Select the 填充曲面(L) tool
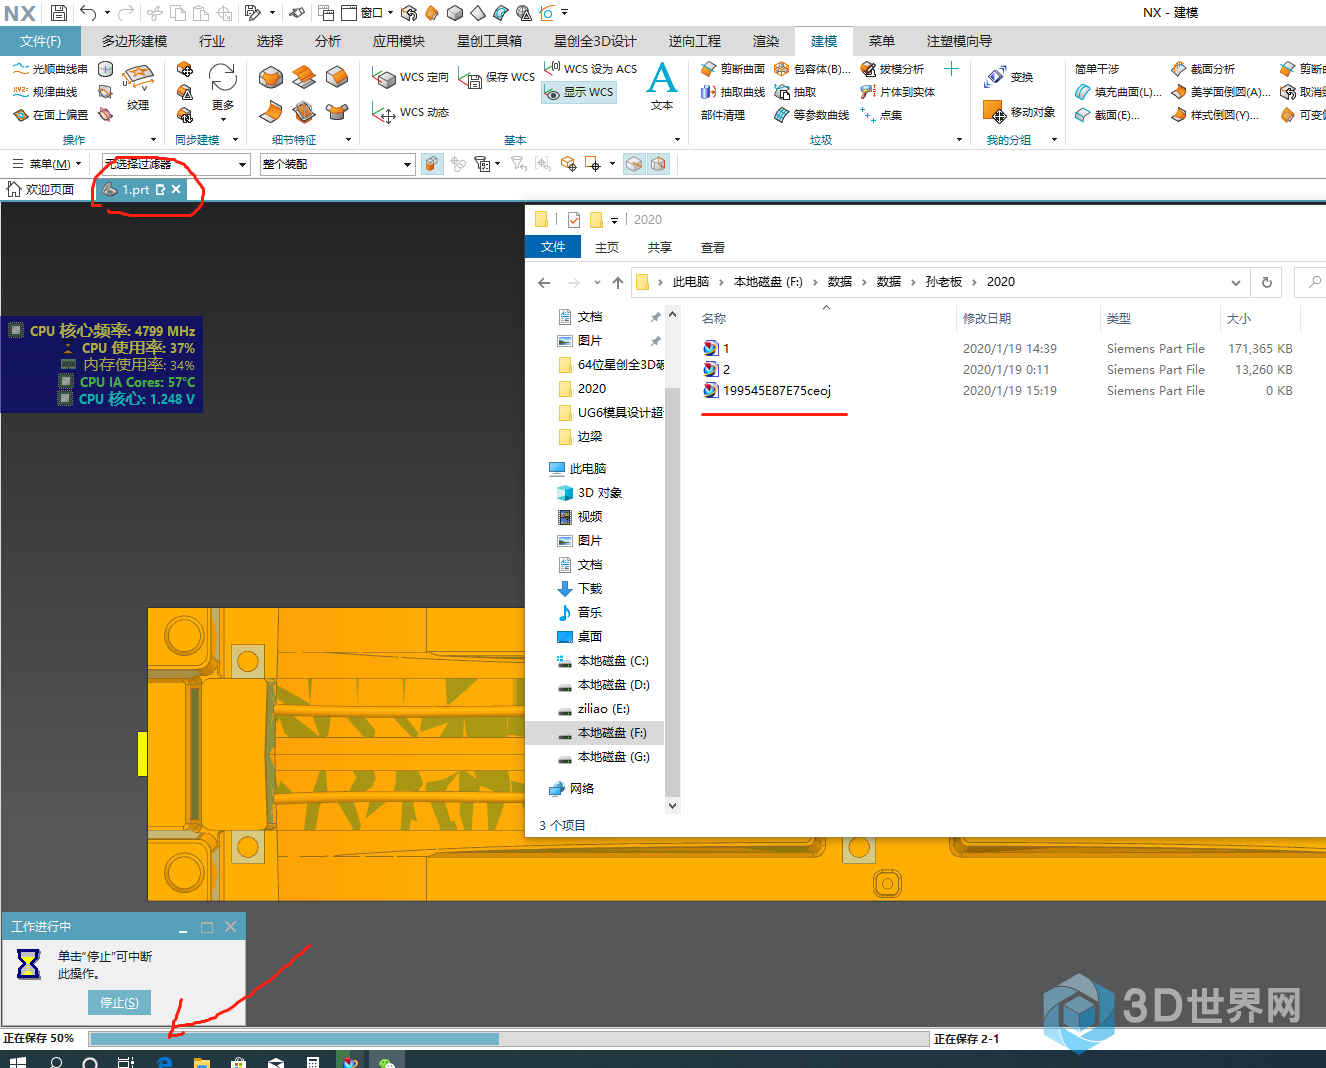The height and width of the screenshot is (1068, 1326). (1118, 92)
